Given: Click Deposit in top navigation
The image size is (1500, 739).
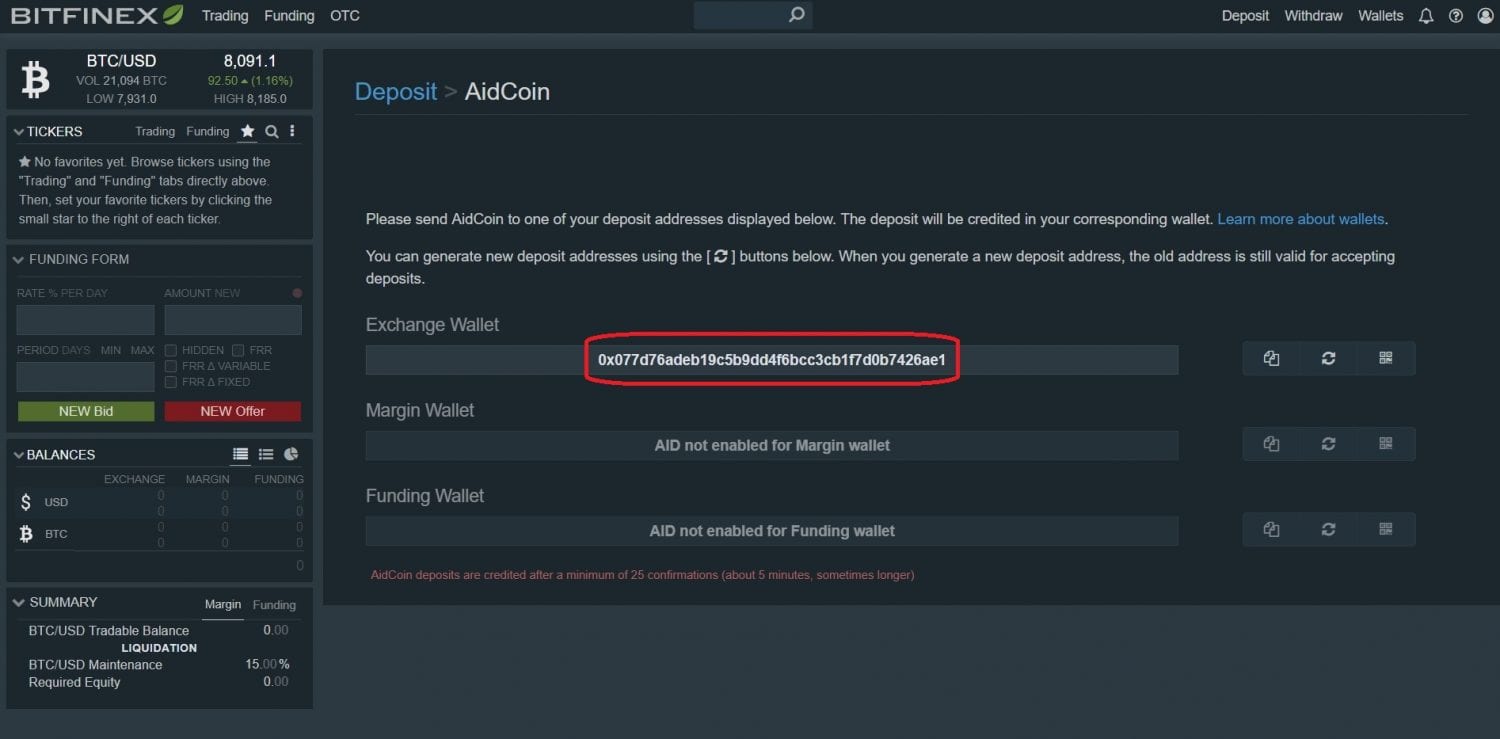Looking at the screenshot, I should pos(1245,16).
